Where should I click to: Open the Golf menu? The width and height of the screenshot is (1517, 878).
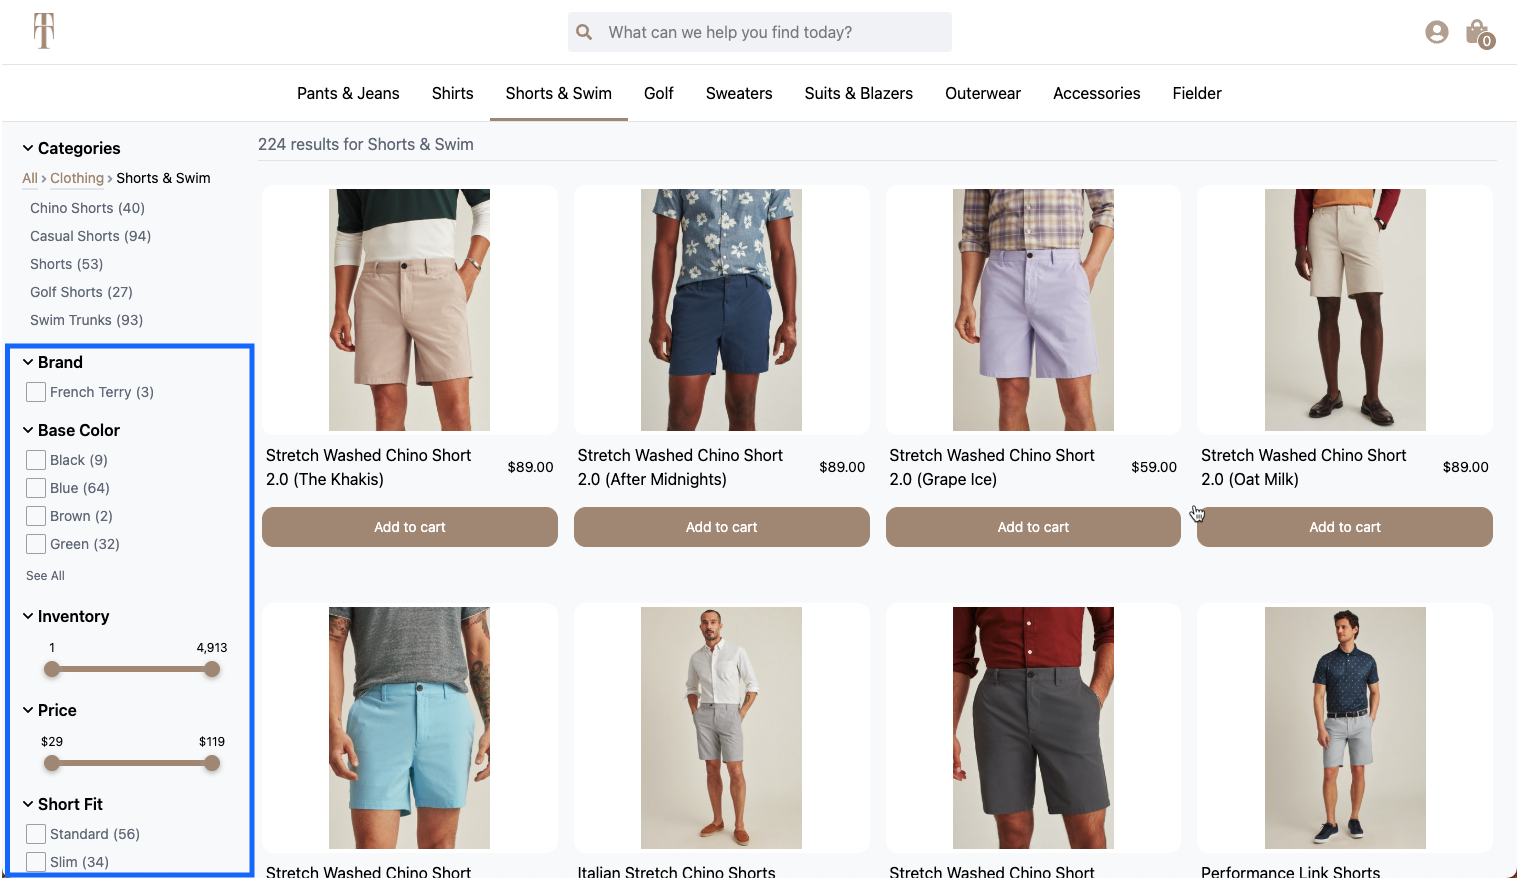[x=659, y=93]
